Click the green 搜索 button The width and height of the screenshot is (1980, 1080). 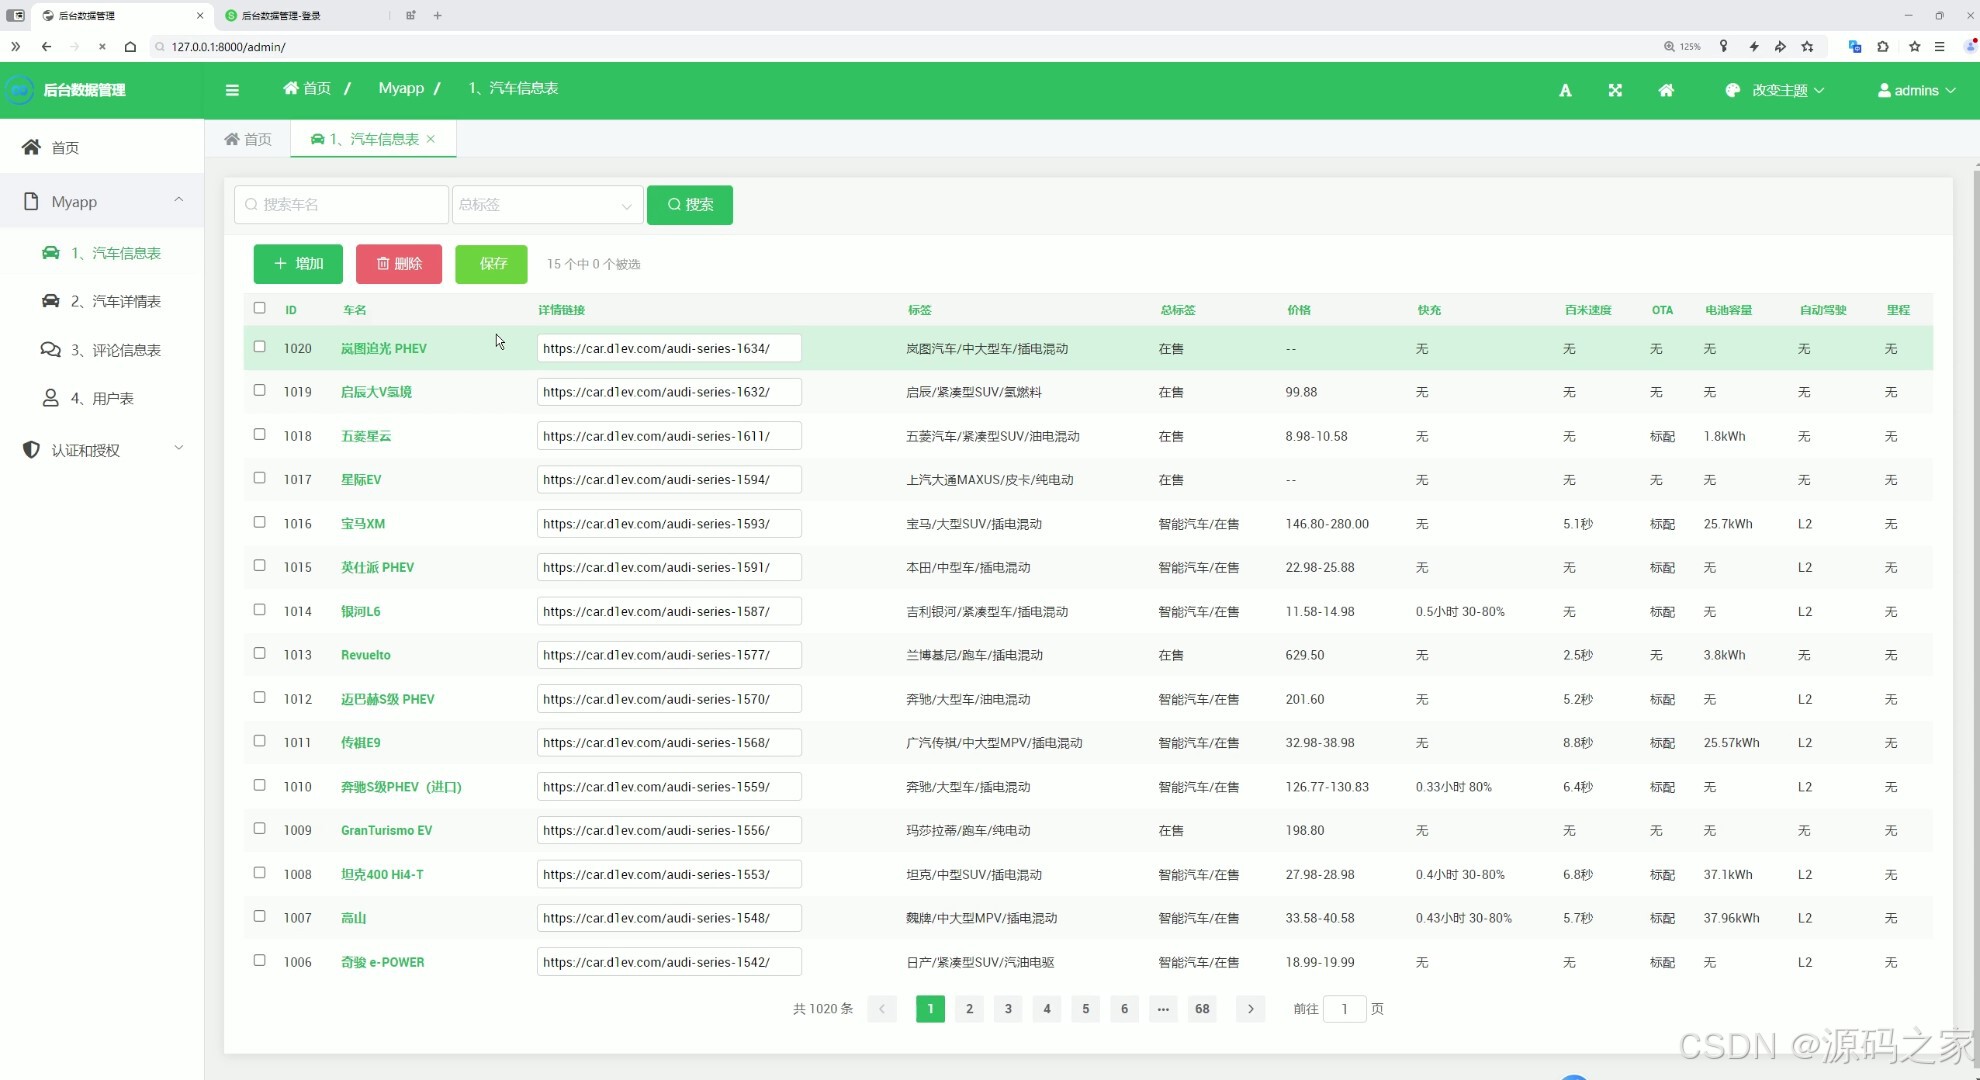pos(689,205)
